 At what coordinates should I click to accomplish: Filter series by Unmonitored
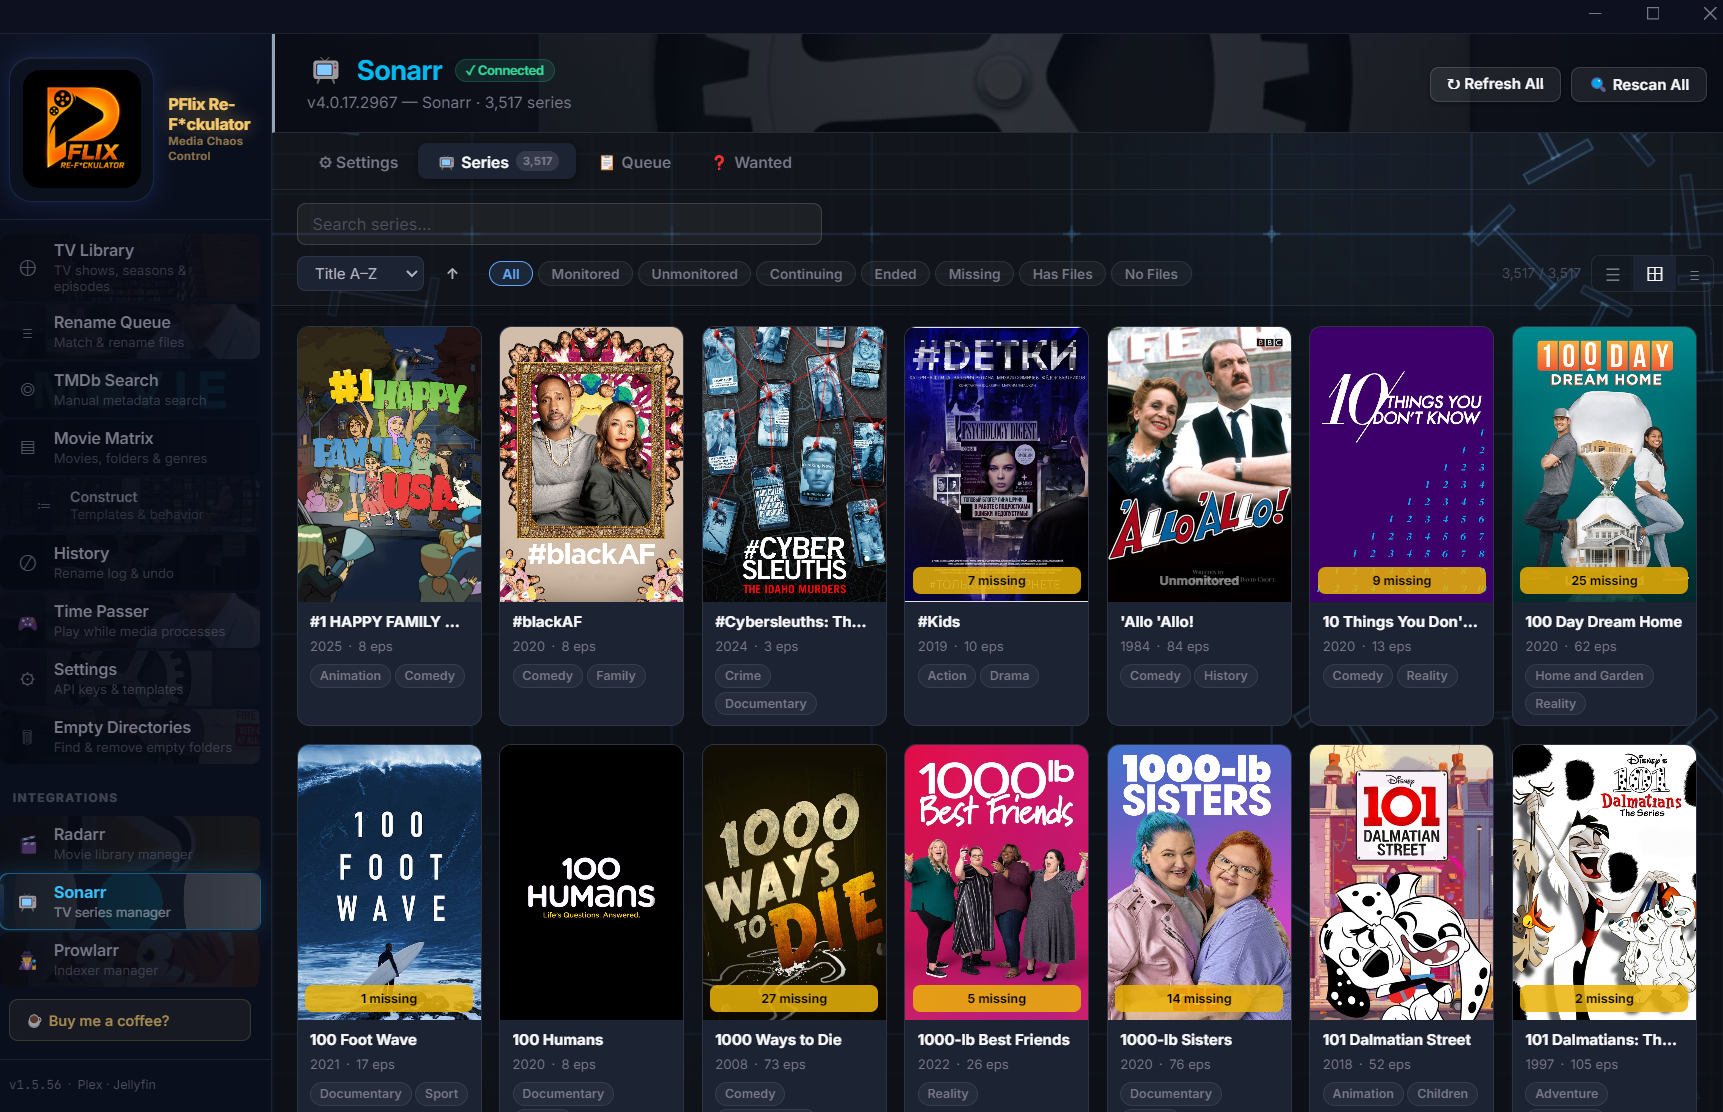tap(694, 274)
